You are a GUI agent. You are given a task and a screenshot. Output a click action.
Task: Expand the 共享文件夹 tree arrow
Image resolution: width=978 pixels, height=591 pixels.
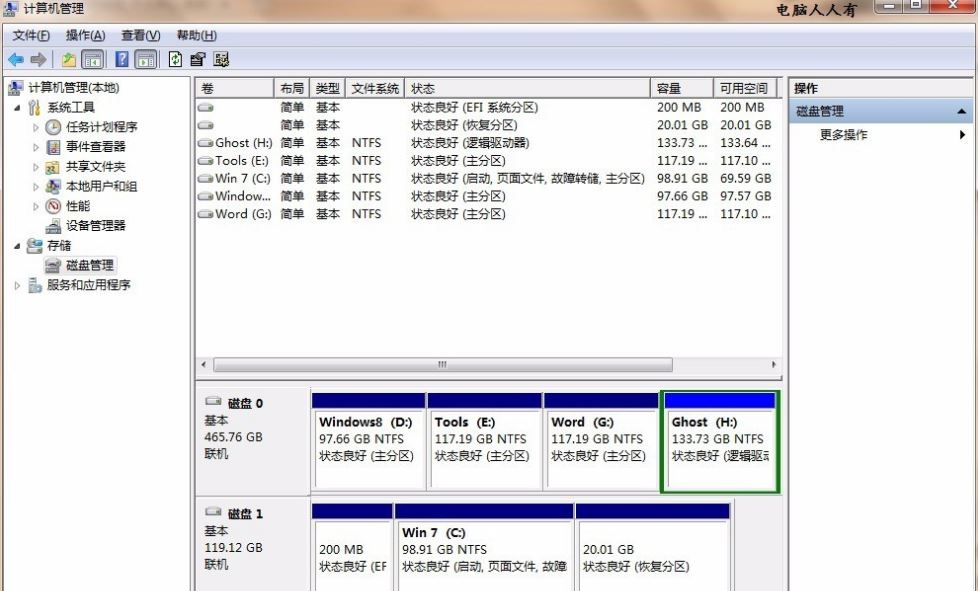pyautogui.click(x=36, y=167)
